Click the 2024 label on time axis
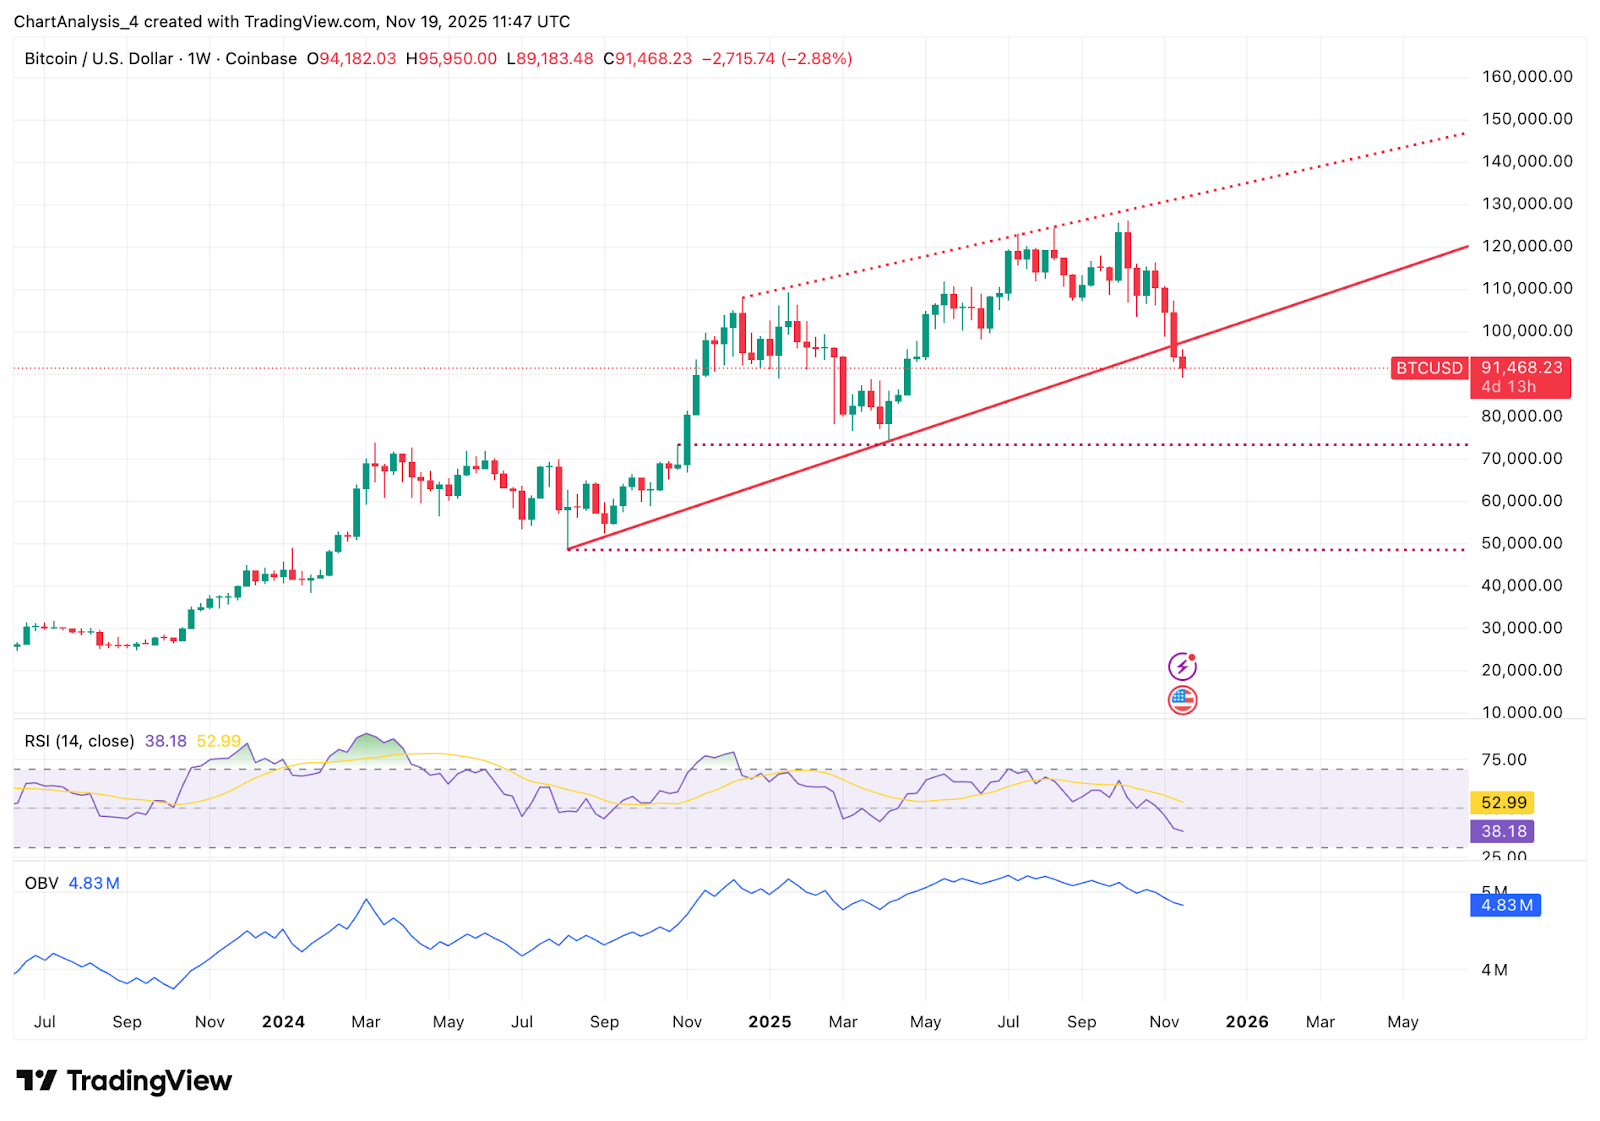 283,1021
